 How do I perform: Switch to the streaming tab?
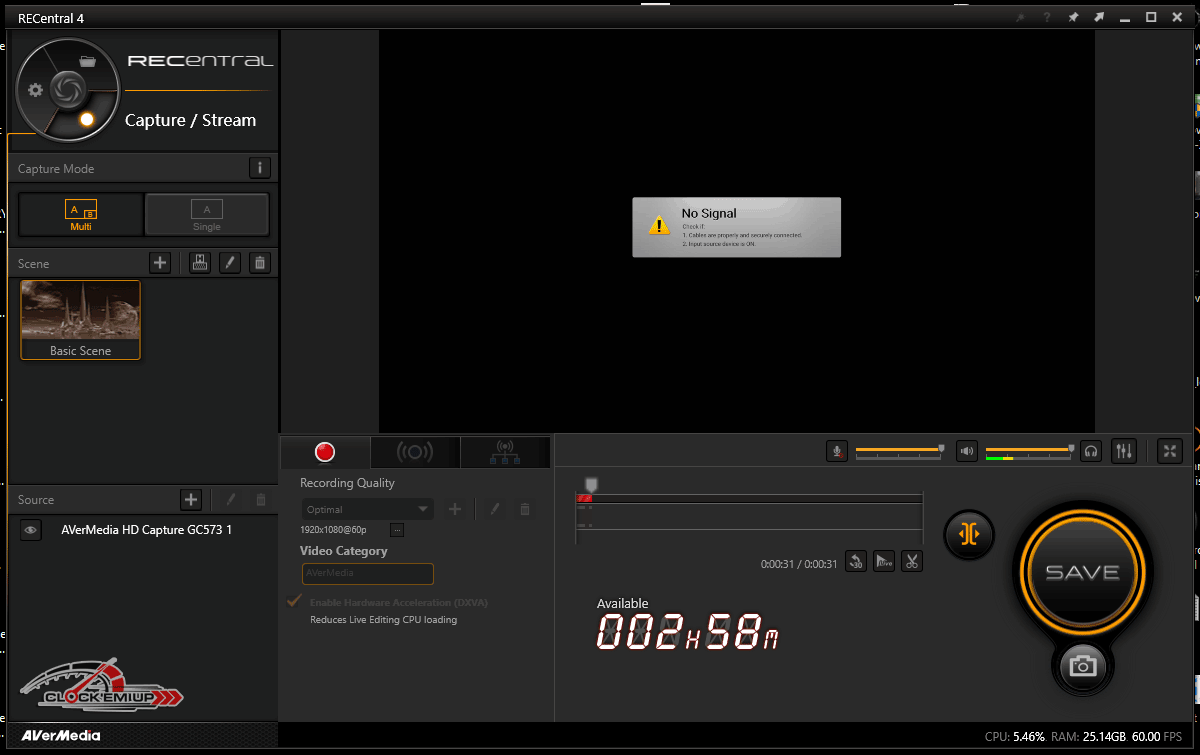pyautogui.click(x=415, y=453)
